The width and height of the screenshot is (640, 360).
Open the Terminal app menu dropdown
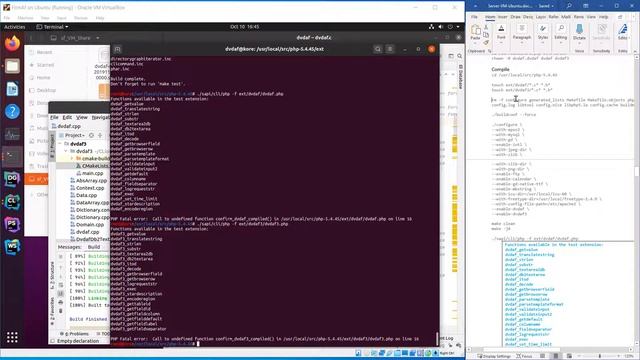[x=52, y=27]
